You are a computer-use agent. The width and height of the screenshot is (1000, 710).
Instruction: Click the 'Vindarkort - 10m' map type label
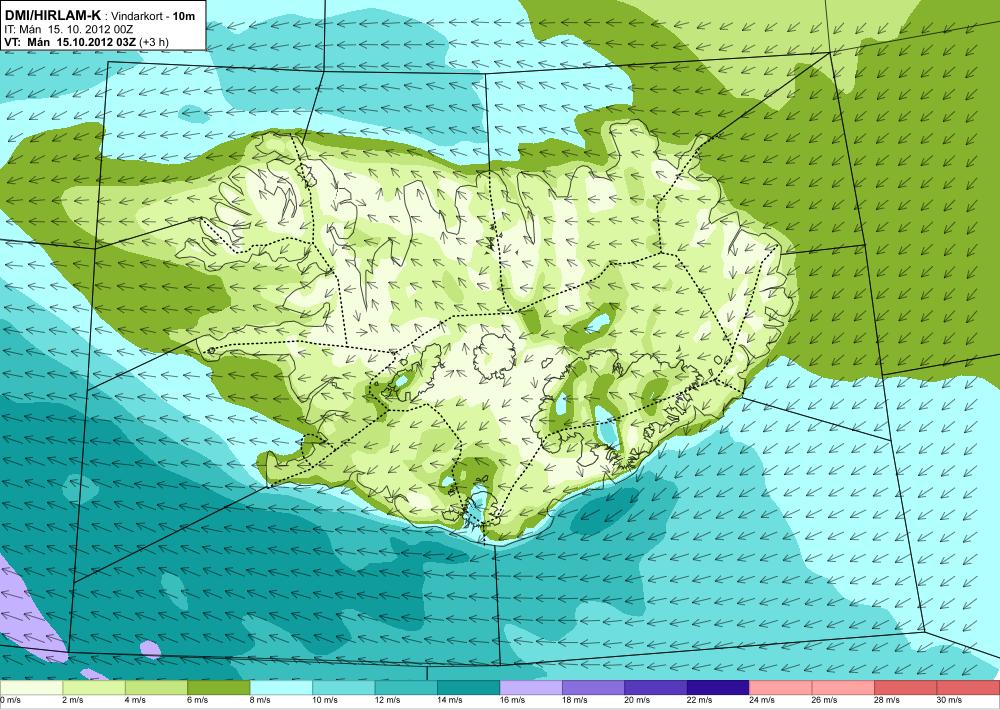click(x=154, y=17)
